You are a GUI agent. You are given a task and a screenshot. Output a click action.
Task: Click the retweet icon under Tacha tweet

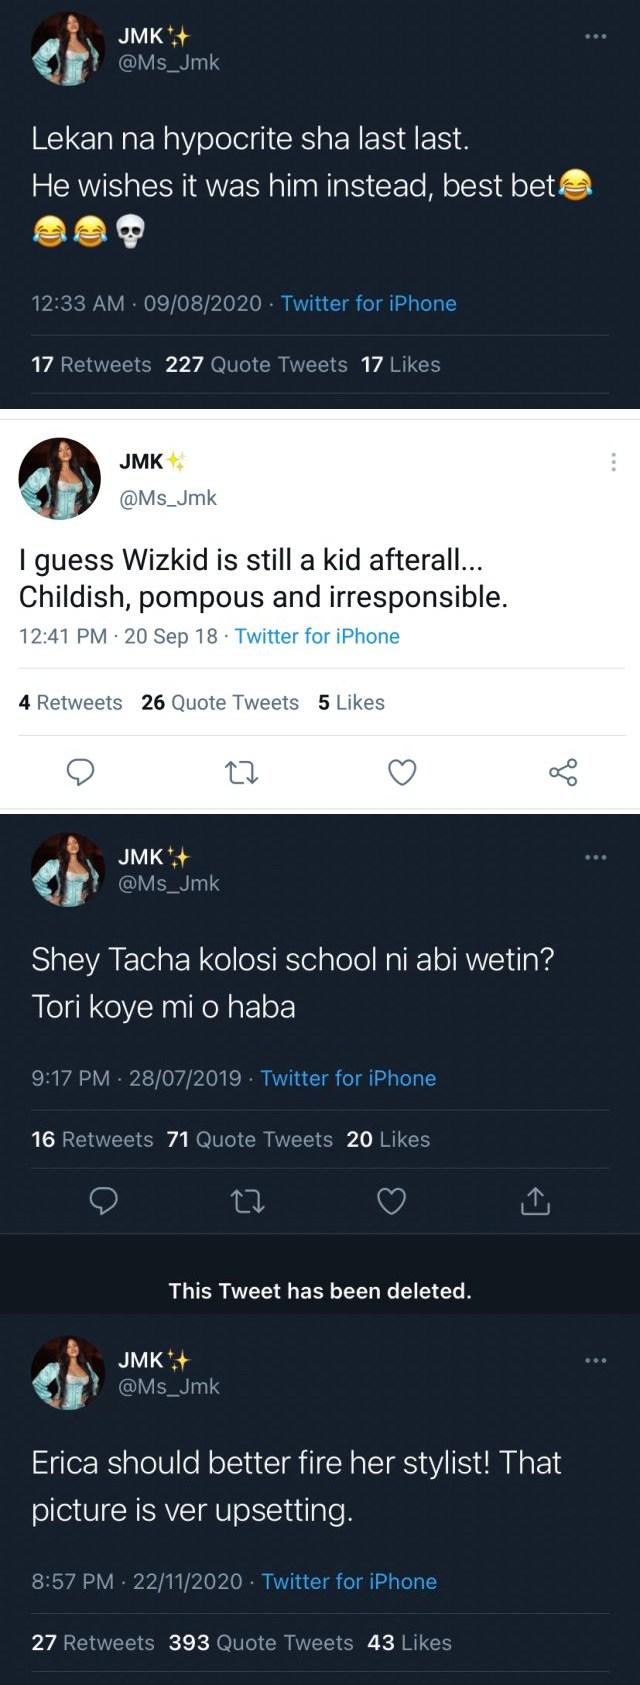pyautogui.click(x=248, y=1201)
